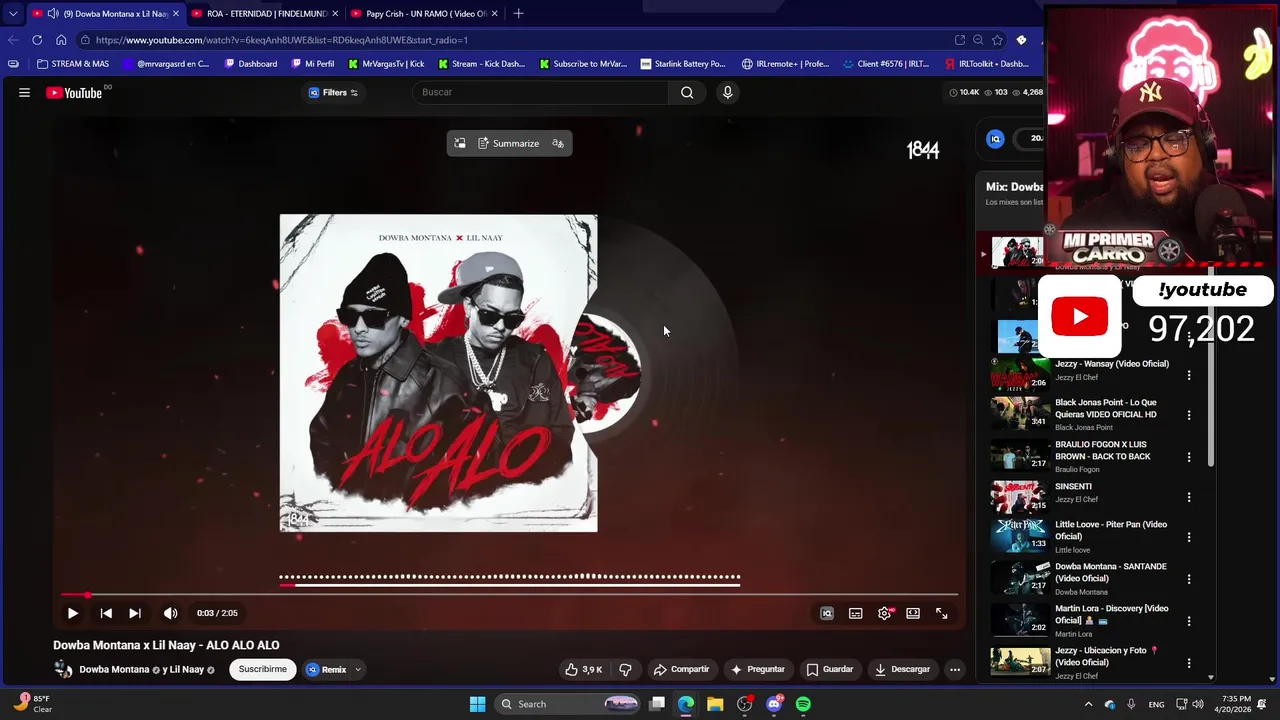
Task: Open Discord from the taskbar
Action: (x=774, y=704)
